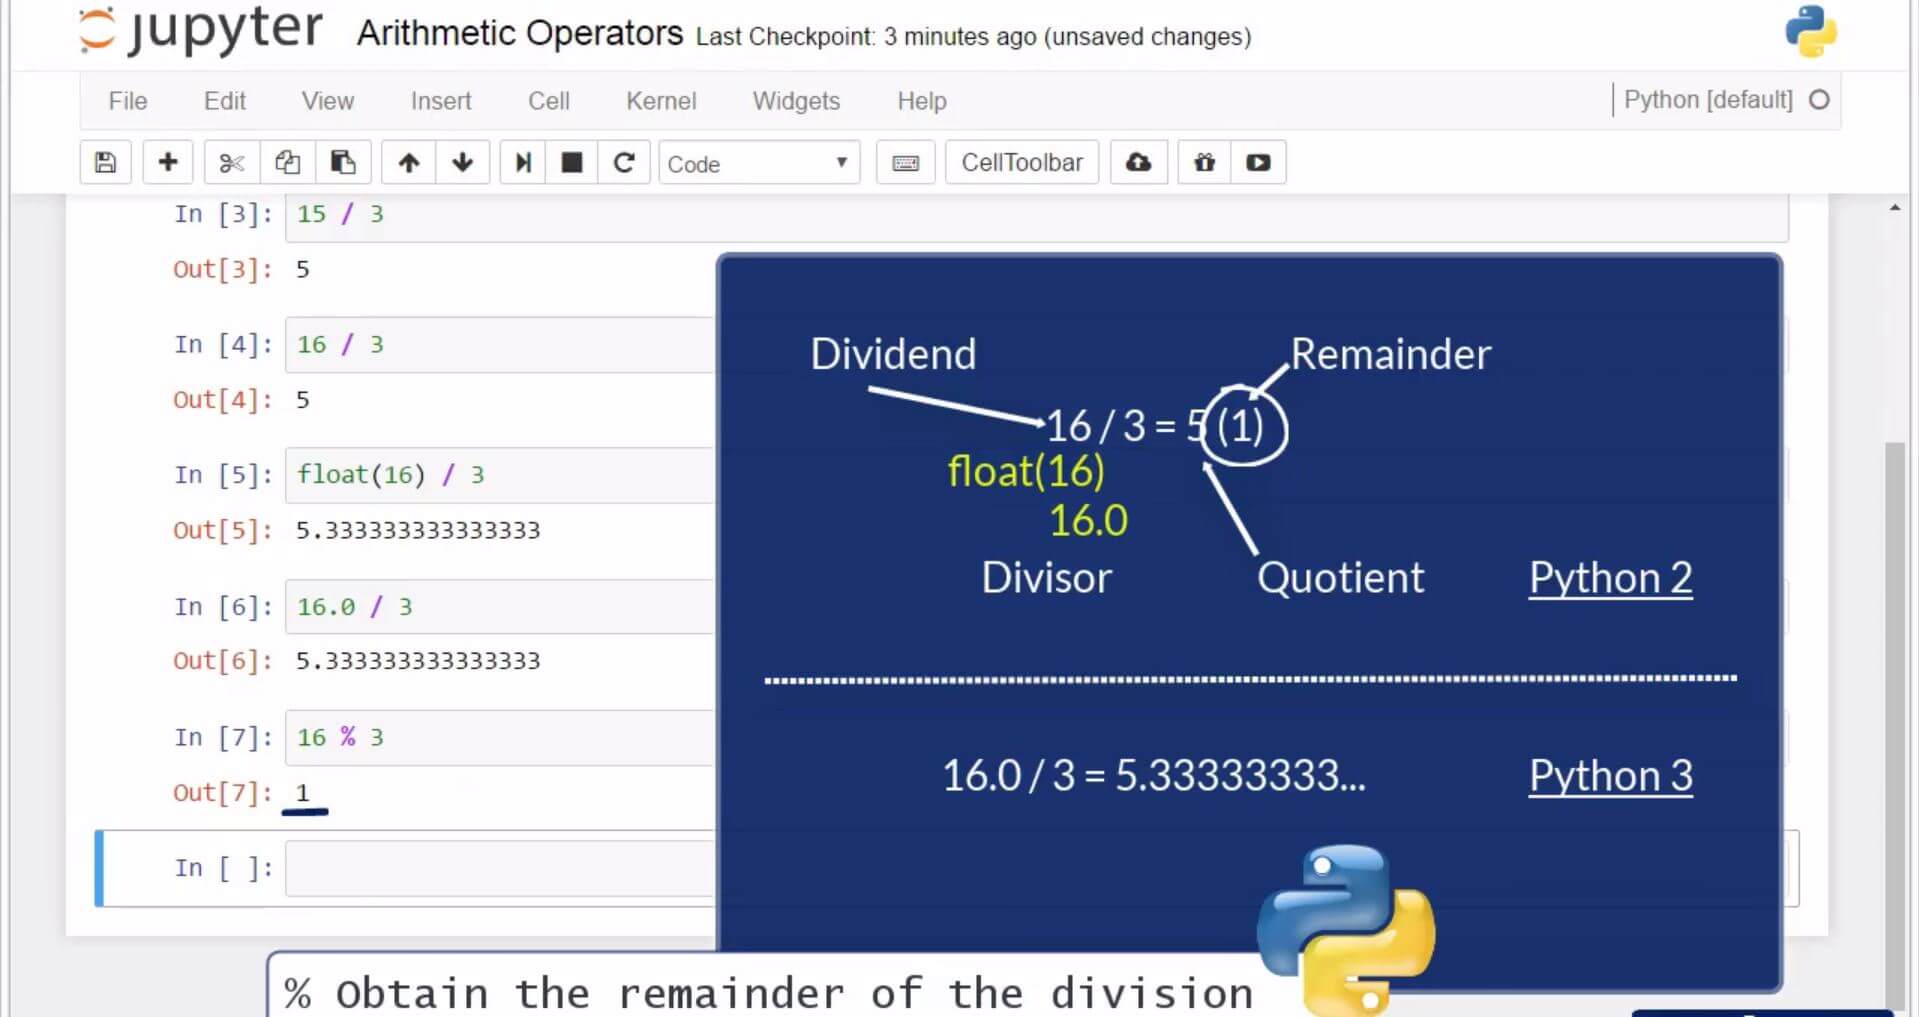Click the cloud upload icon in the toolbar
This screenshot has width=1919, height=1017.
click(x=1138, y=162)
